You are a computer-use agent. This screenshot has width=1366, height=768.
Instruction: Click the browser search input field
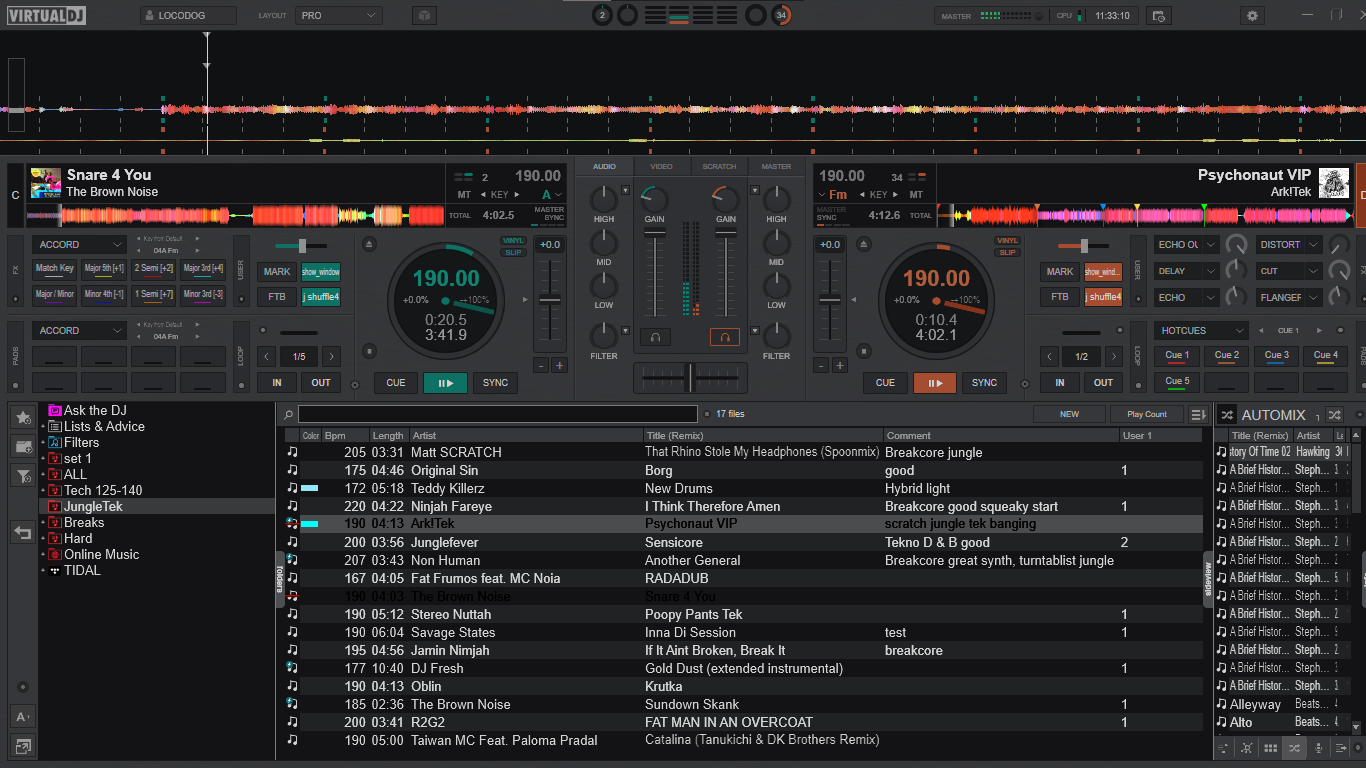[x=497, y=414]
